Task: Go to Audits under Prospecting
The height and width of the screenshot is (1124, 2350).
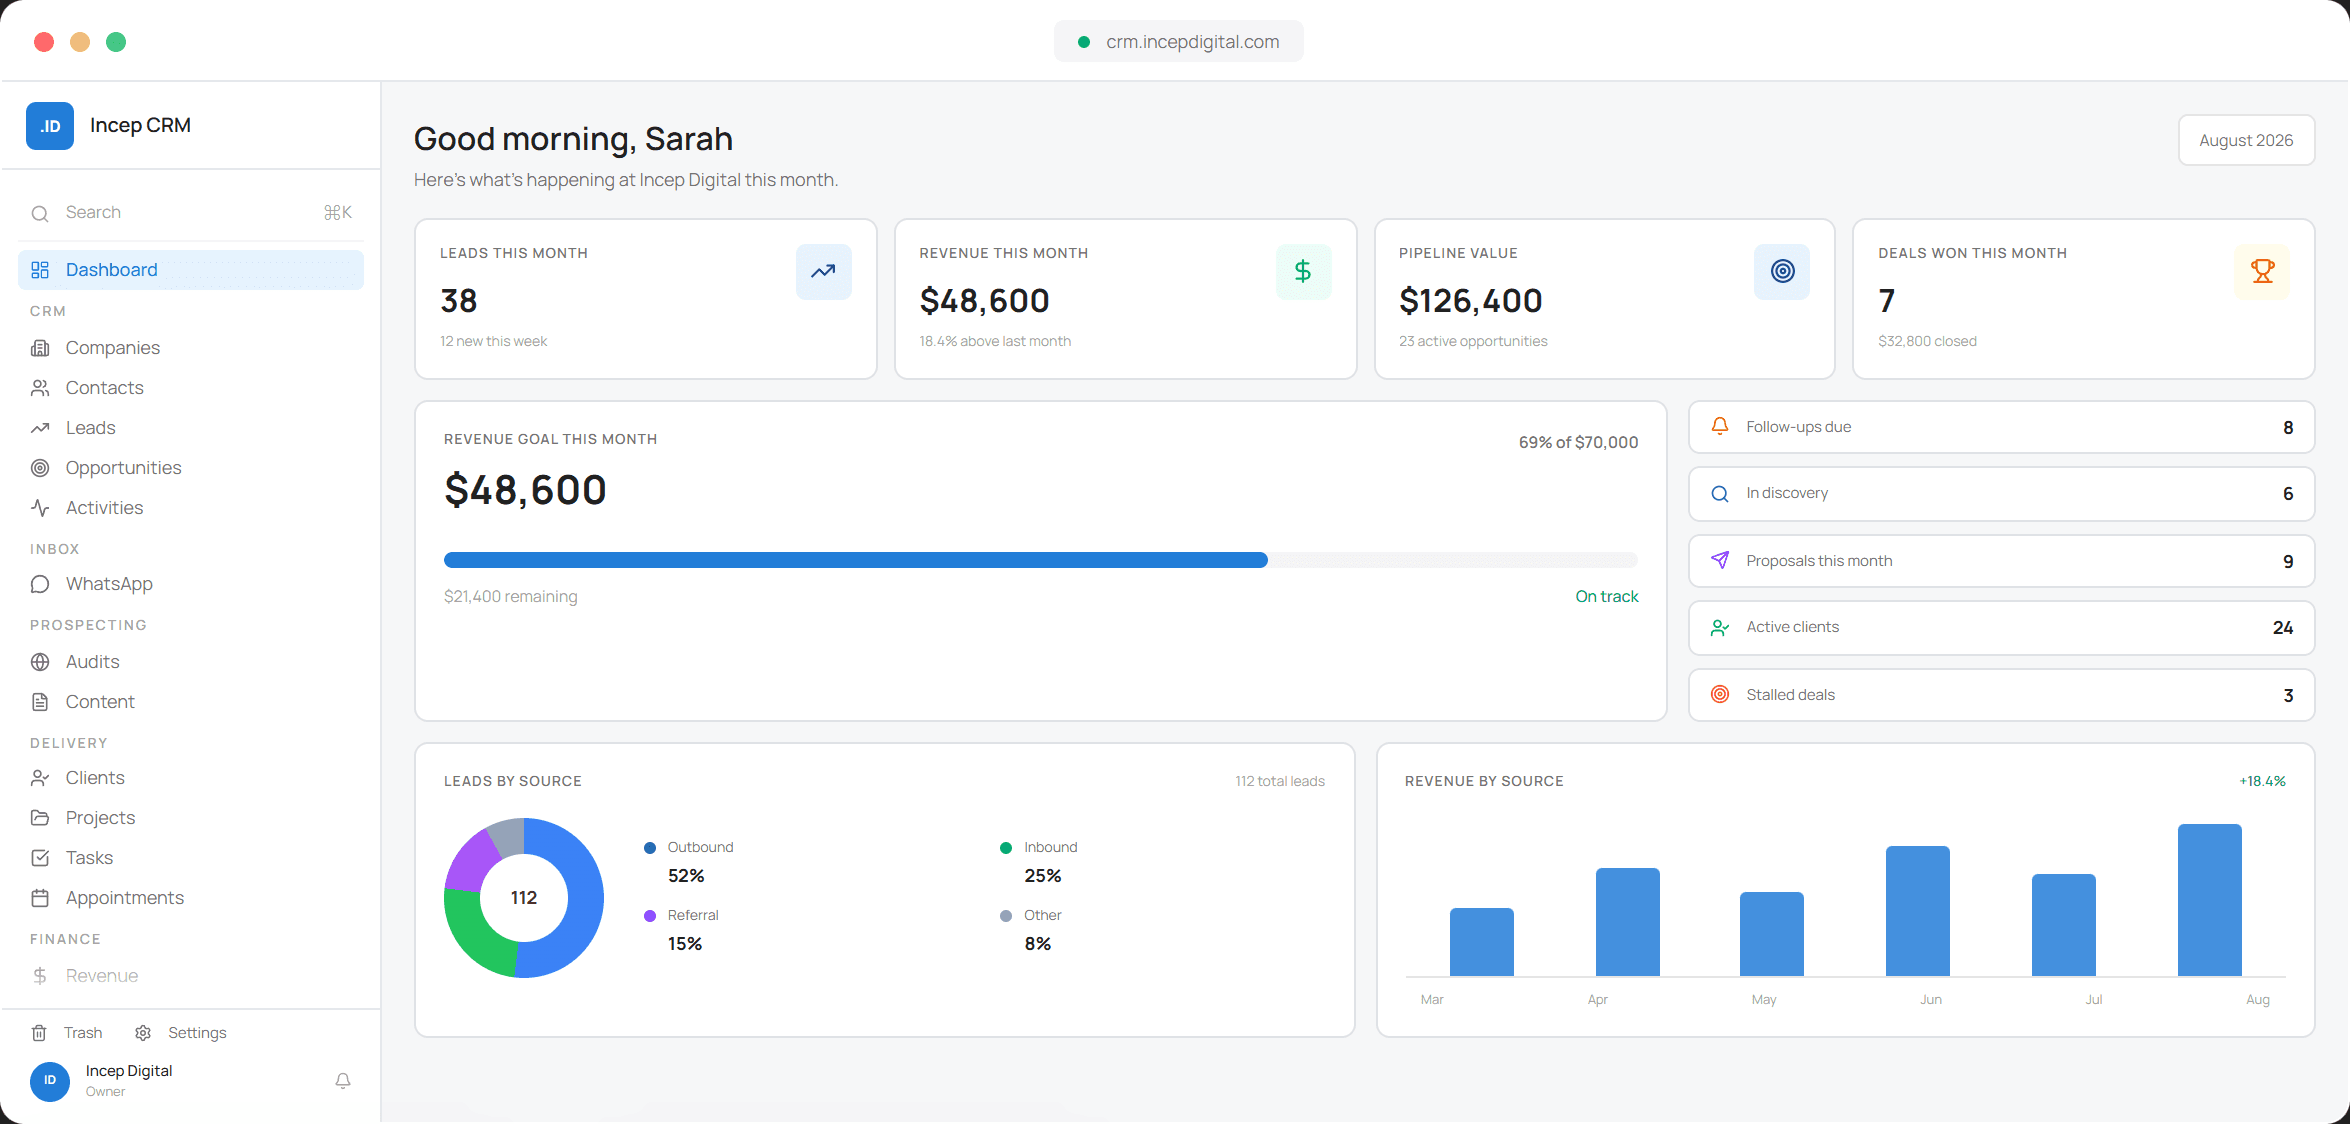Action: [191, 662]
